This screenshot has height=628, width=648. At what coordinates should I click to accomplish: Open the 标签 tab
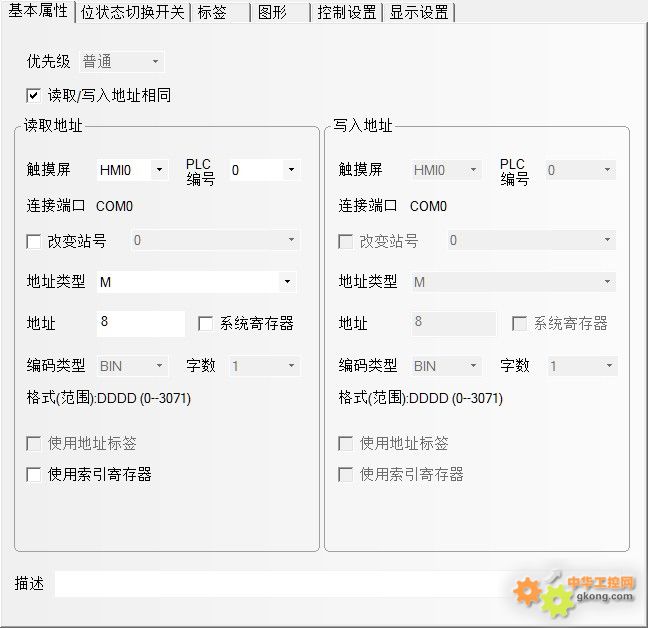(211, 12)
